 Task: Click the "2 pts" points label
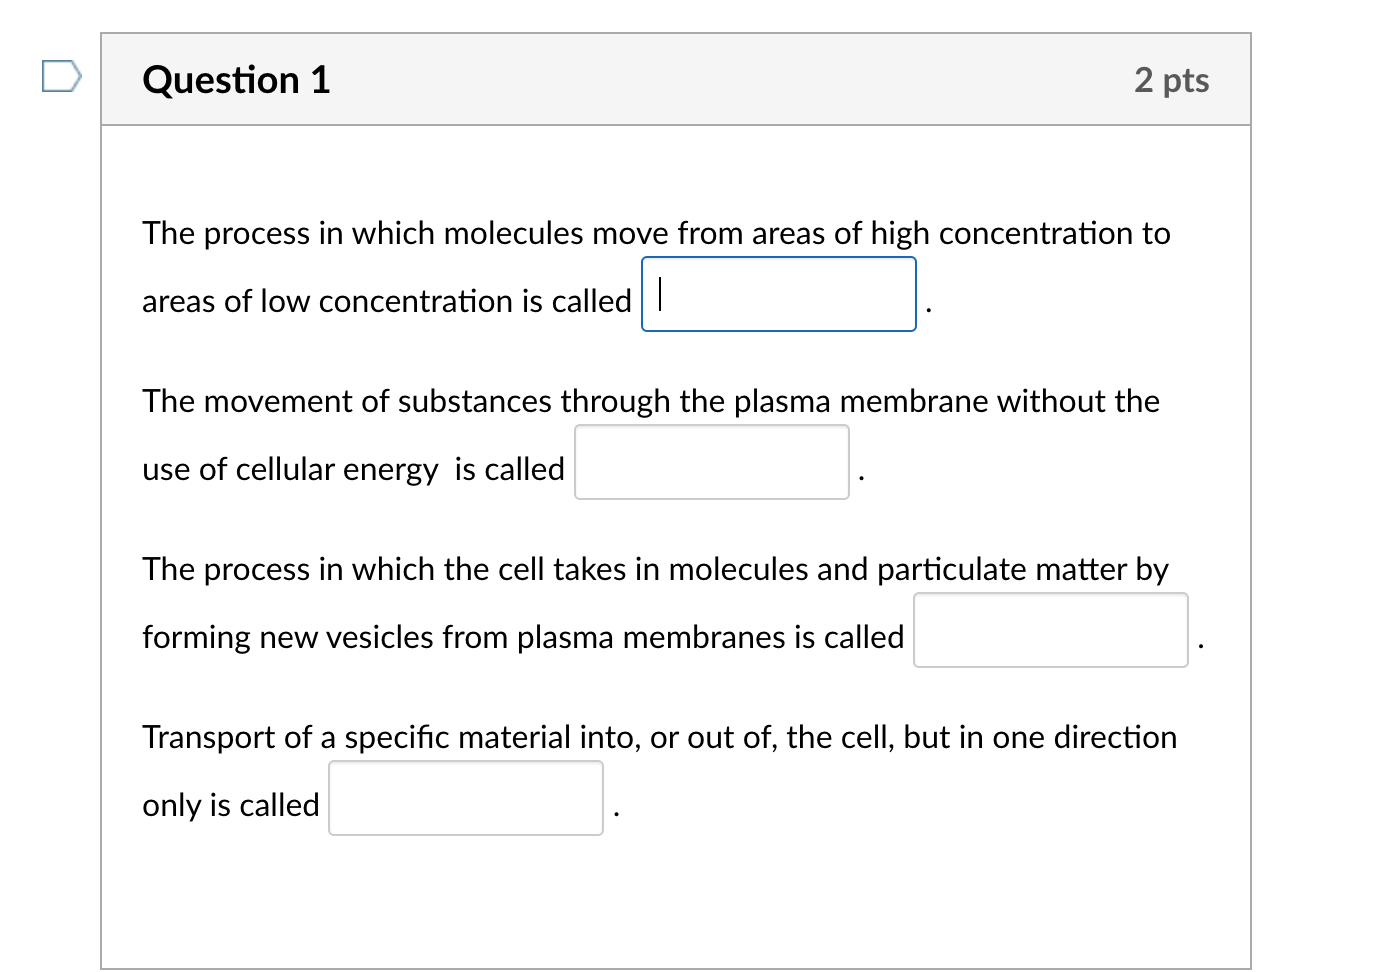[1171, 80]
